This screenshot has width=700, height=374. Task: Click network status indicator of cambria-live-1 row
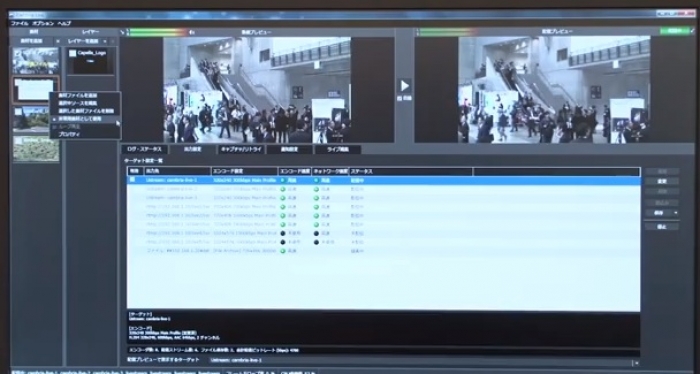(x=317, y=180)
